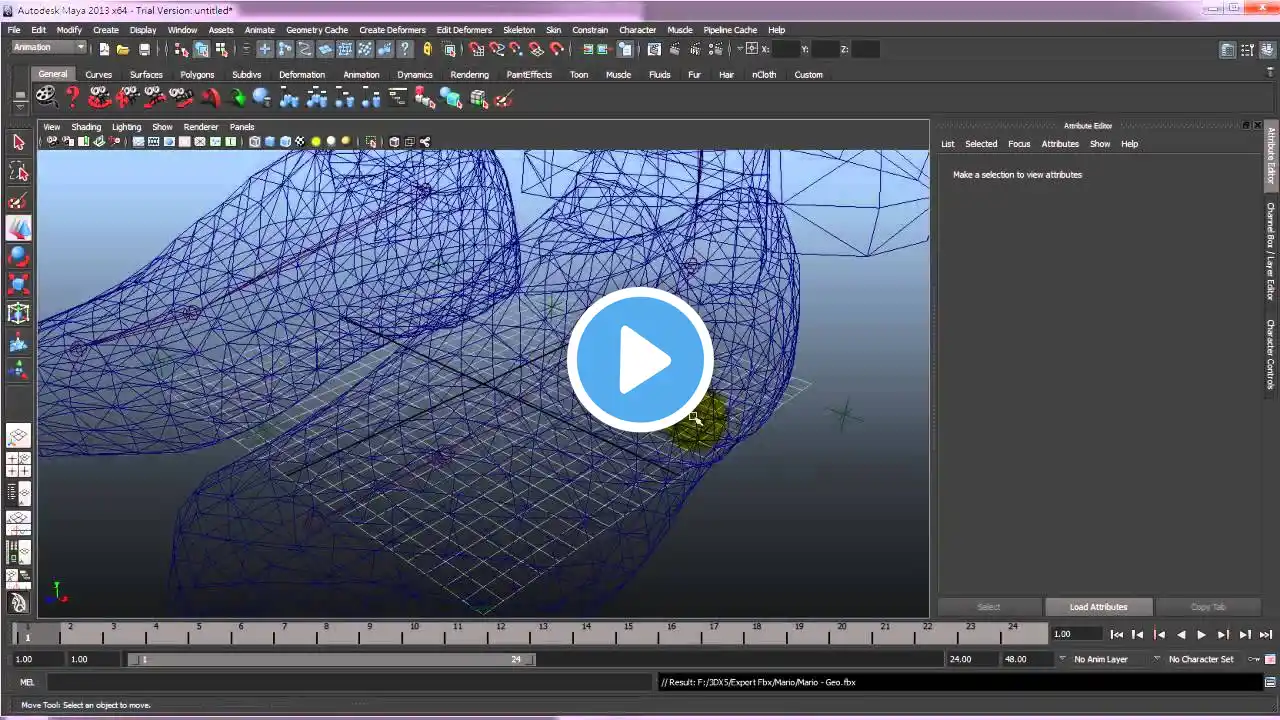Click play forwards in playback controls

tap(1202, 634)
